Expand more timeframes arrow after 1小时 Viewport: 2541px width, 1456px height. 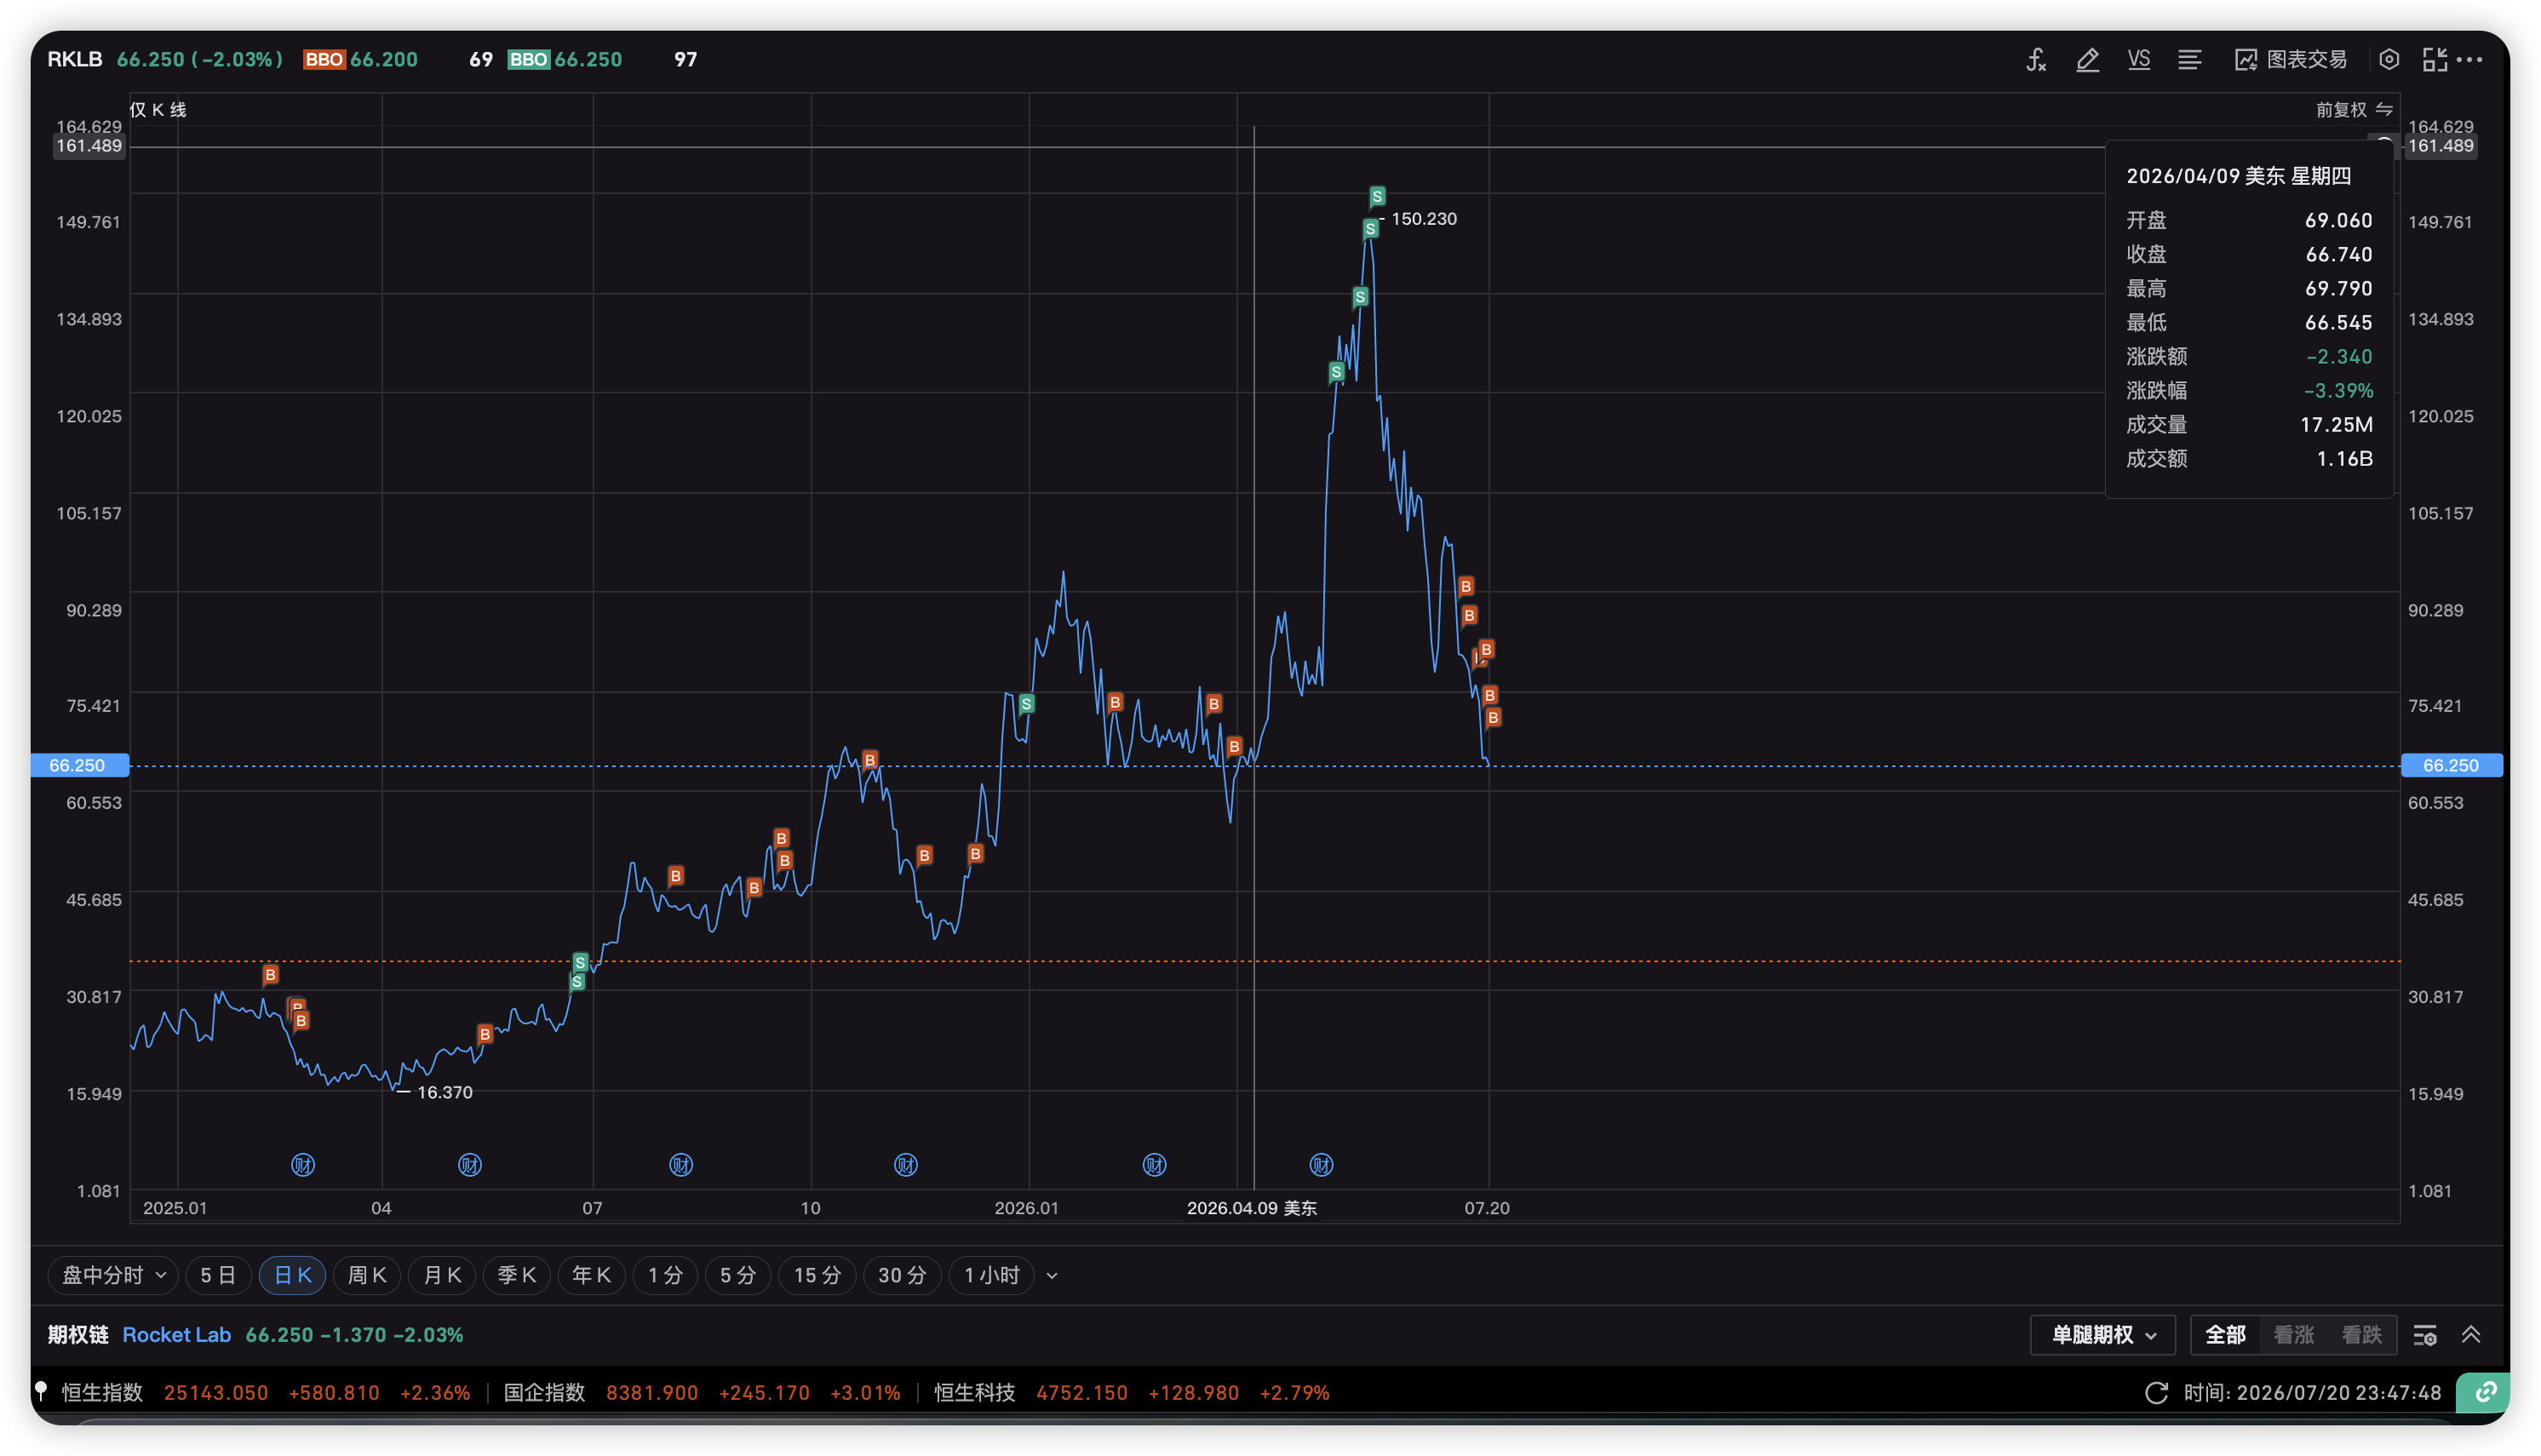(1051, 1276)
